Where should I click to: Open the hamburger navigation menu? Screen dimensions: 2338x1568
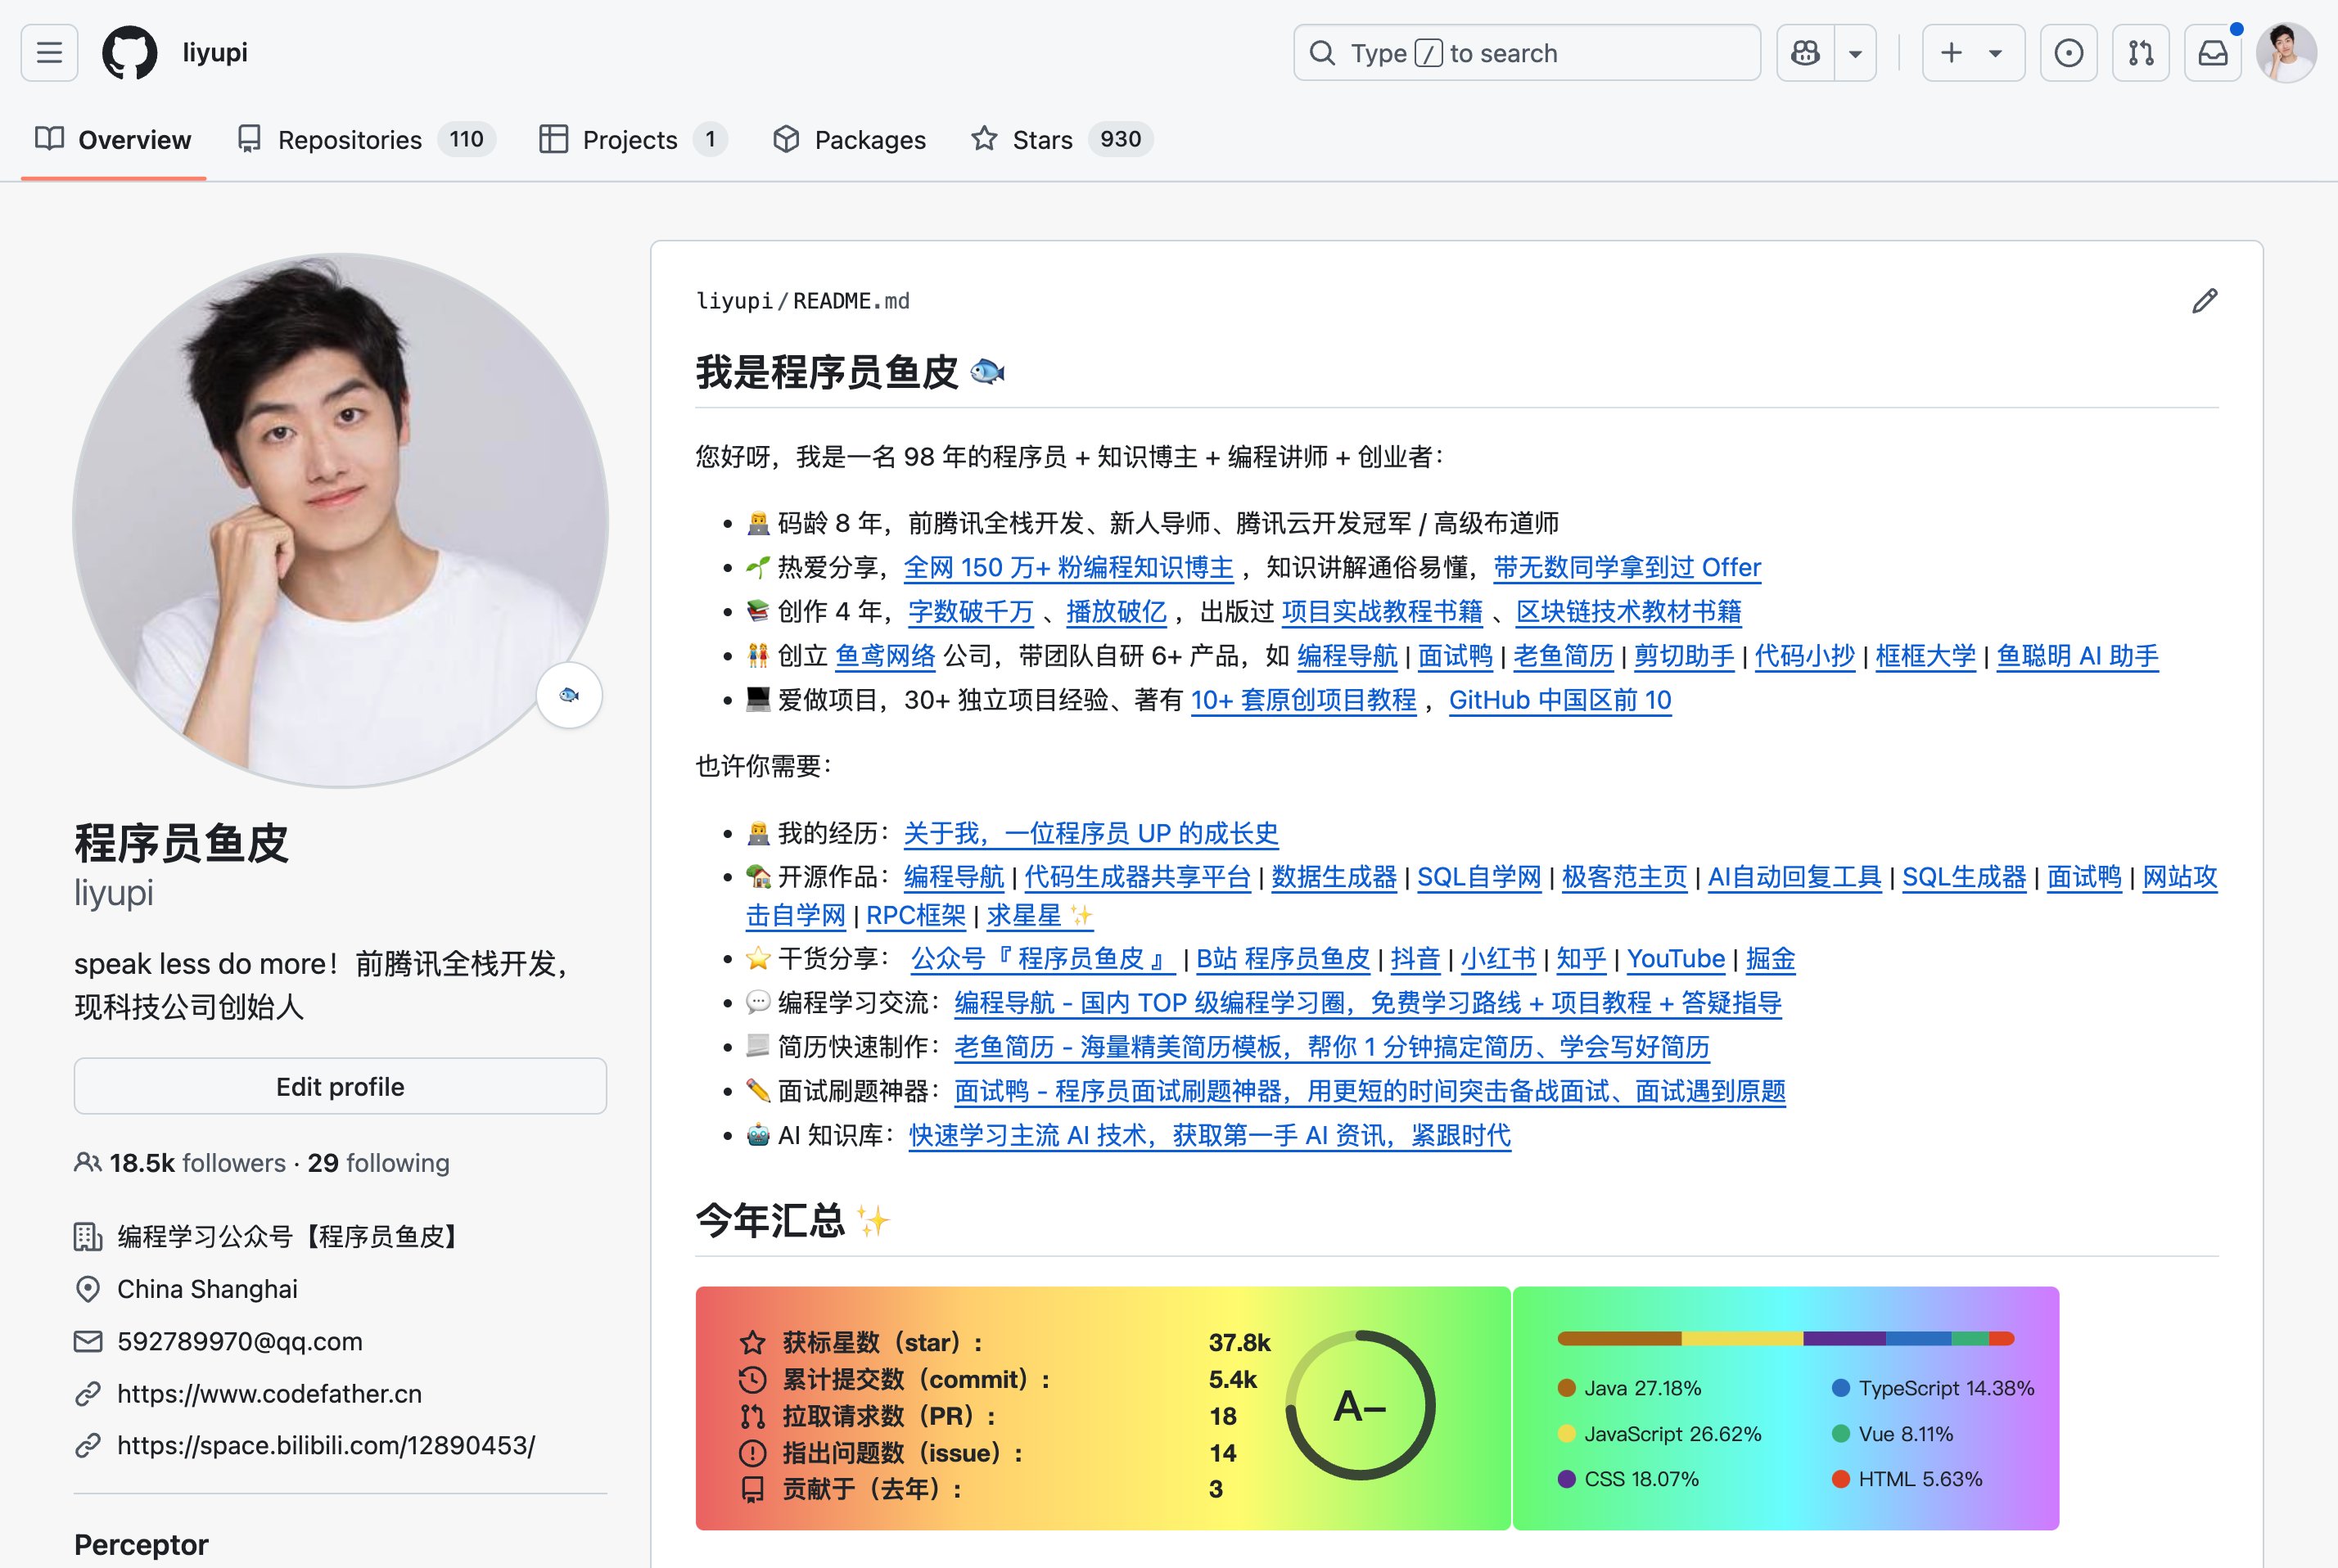49,53
